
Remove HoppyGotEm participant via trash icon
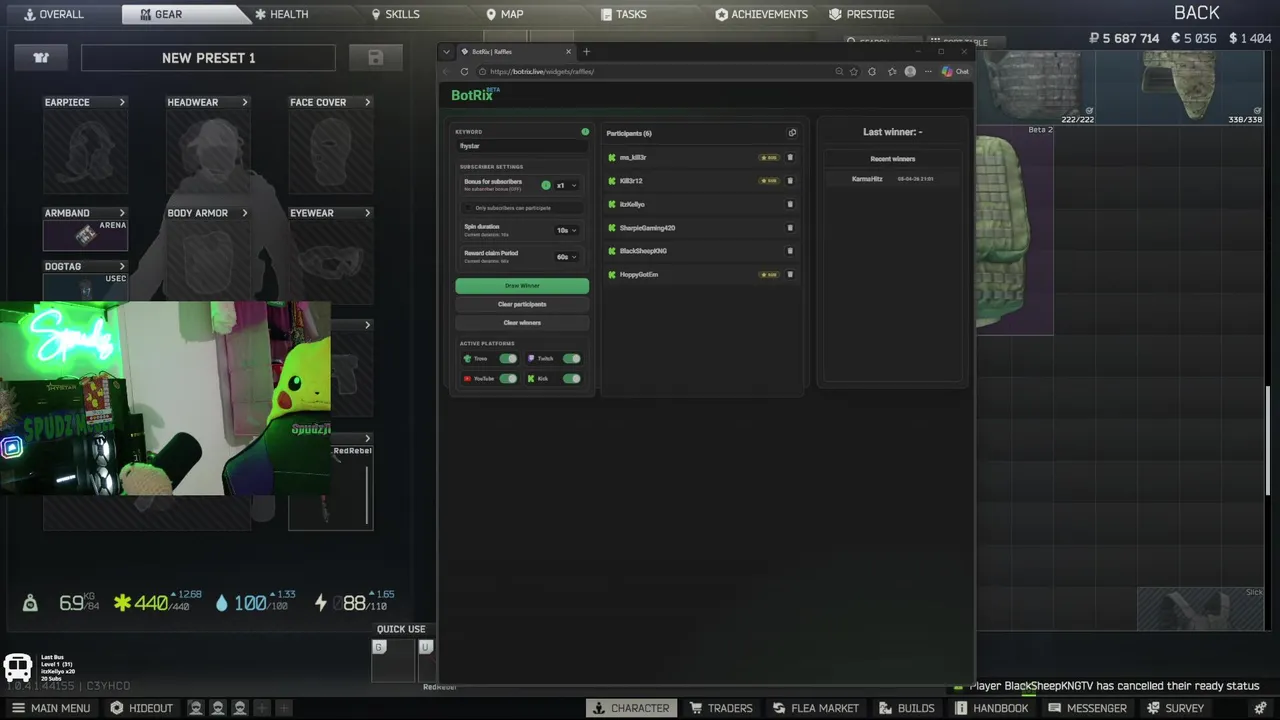(x=790, y=274)
